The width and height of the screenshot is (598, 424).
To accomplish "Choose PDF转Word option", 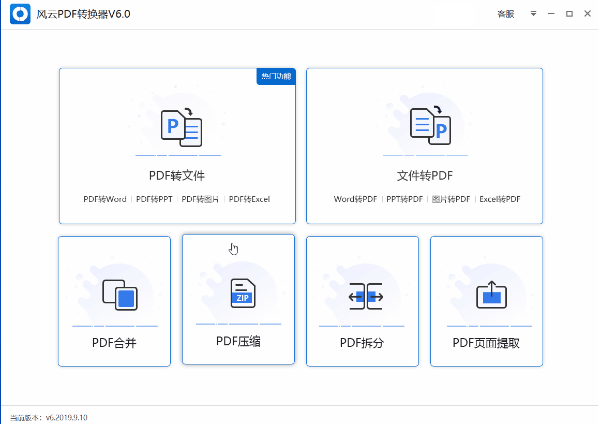I will click(x=105, y=199).
